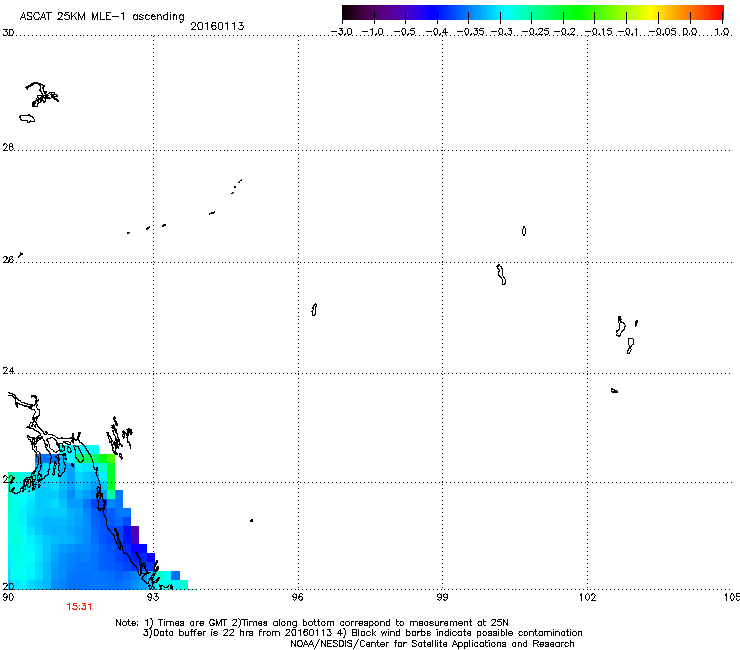Select the date label 20160113
740x650 pixels.
(217, 26)
